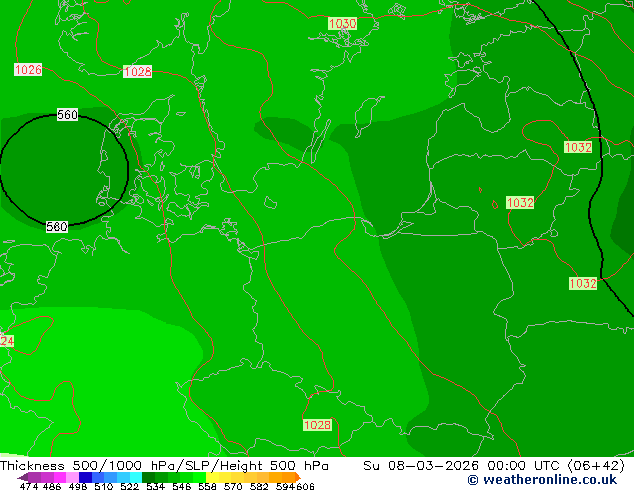Click the 606 value on the color scale
634x490 pixels.
304,486
